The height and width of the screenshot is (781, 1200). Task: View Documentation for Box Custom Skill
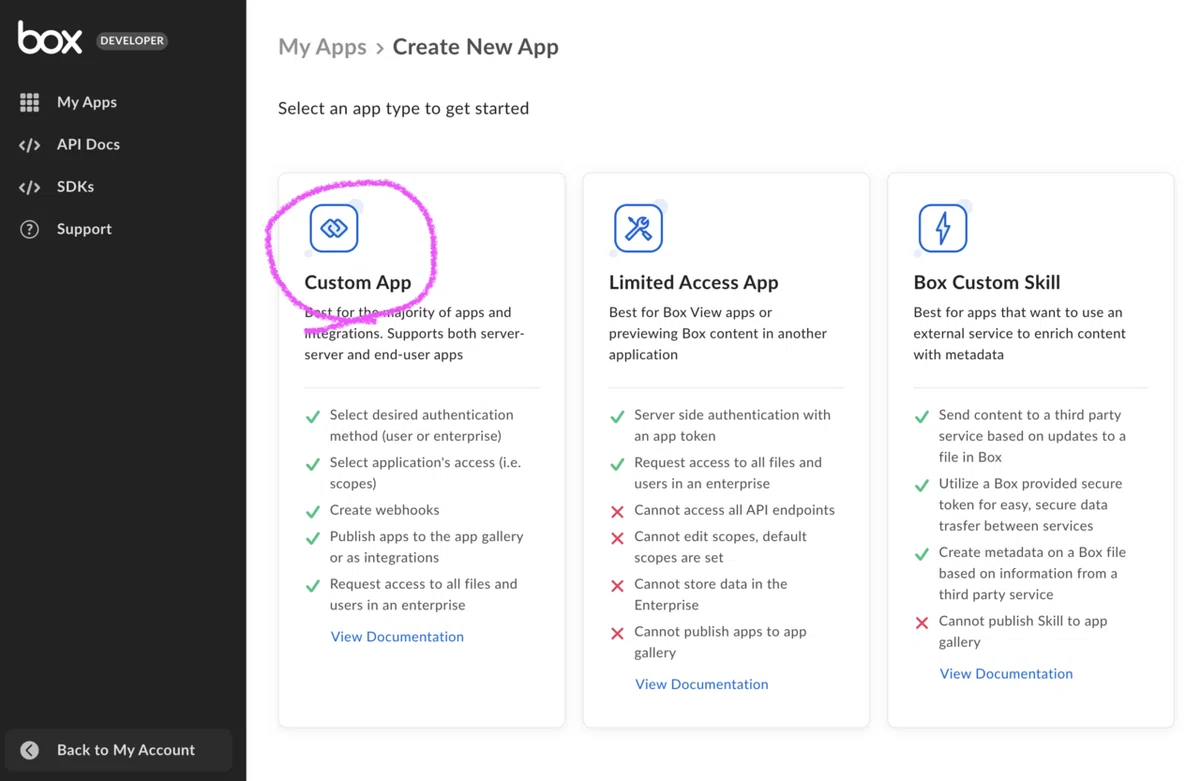click(1006, 673)
